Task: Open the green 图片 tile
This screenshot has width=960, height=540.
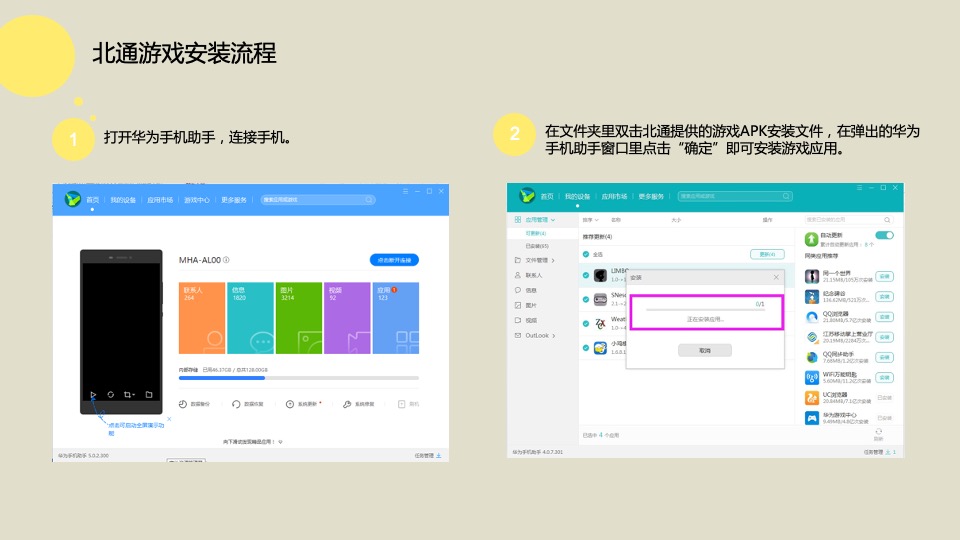Action: pyautogui.click(x=299, y=318)
